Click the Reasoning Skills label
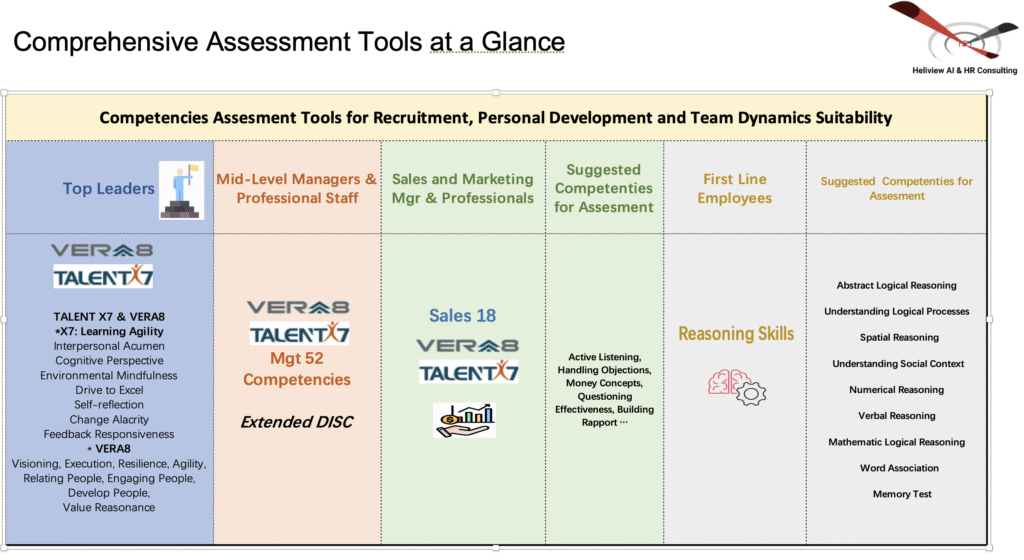The width and height of the screenshot is (1024, 560). (x=736, y=334)
